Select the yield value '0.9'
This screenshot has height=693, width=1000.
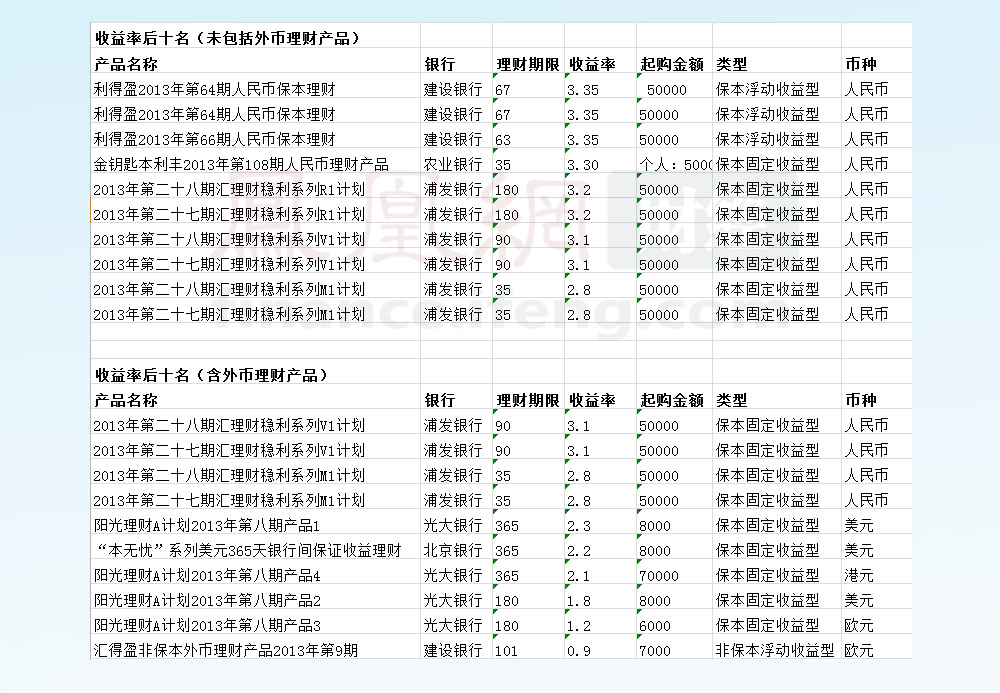tap(579, 651)
